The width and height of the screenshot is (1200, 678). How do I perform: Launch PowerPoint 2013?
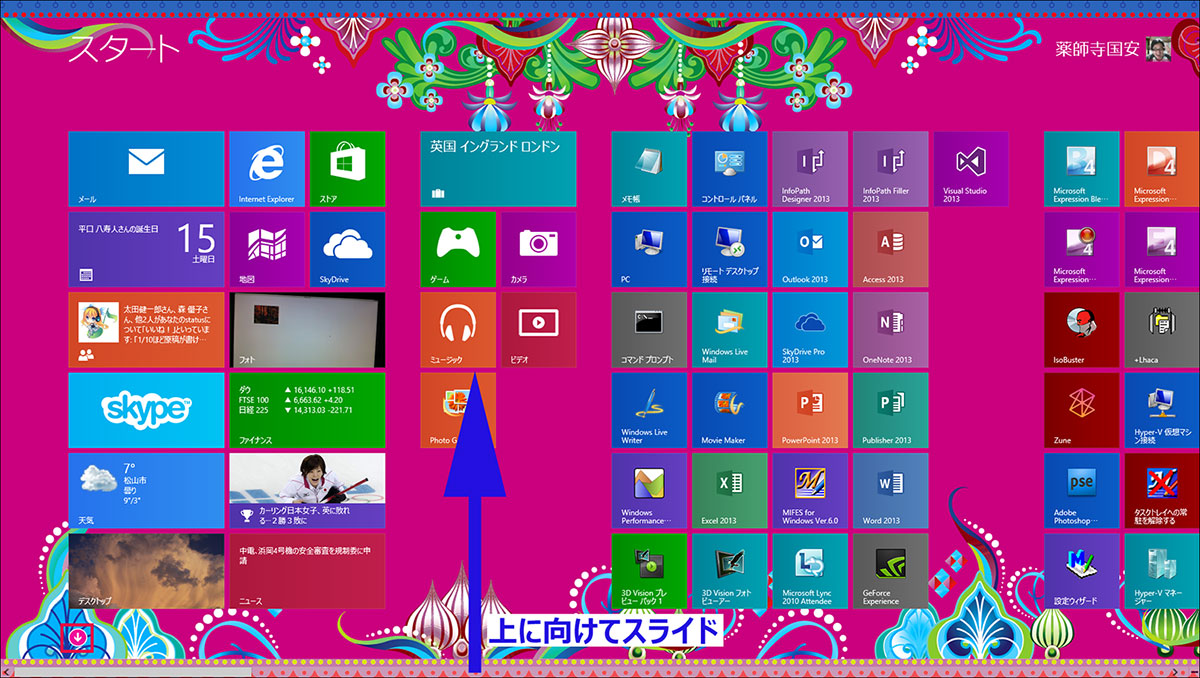point(810,410)
